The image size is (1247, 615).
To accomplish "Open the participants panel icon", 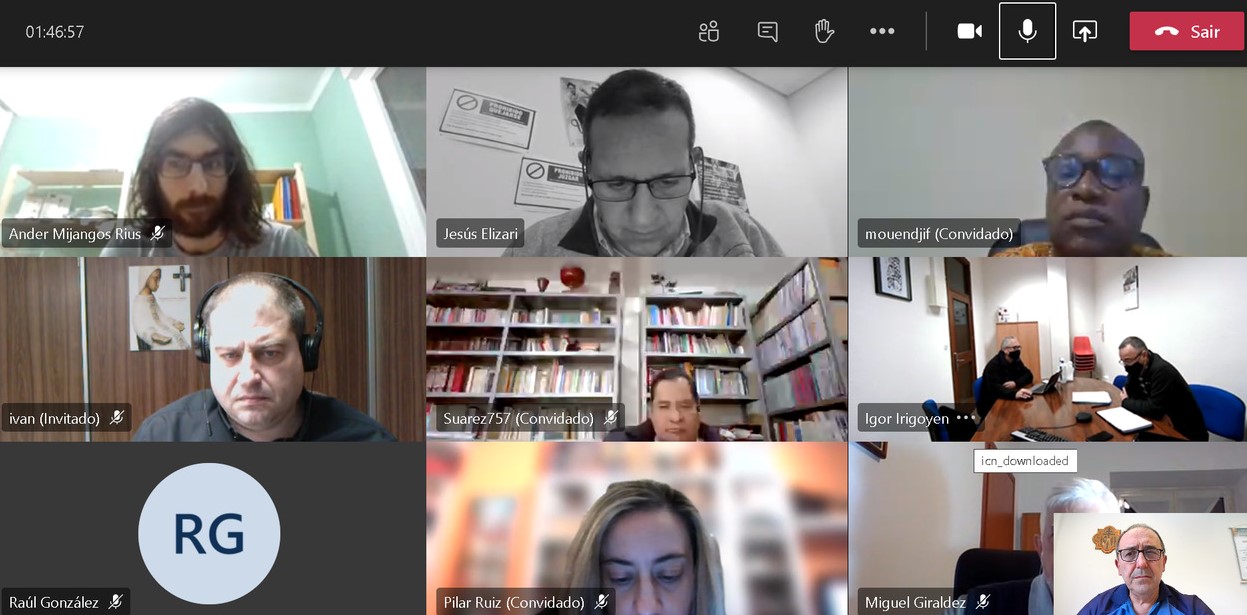I will (709, 31).
